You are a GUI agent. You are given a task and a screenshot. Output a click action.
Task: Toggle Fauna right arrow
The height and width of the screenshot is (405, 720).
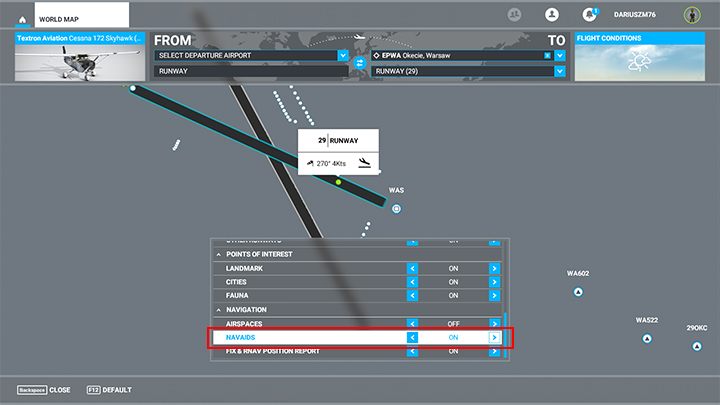494,295
